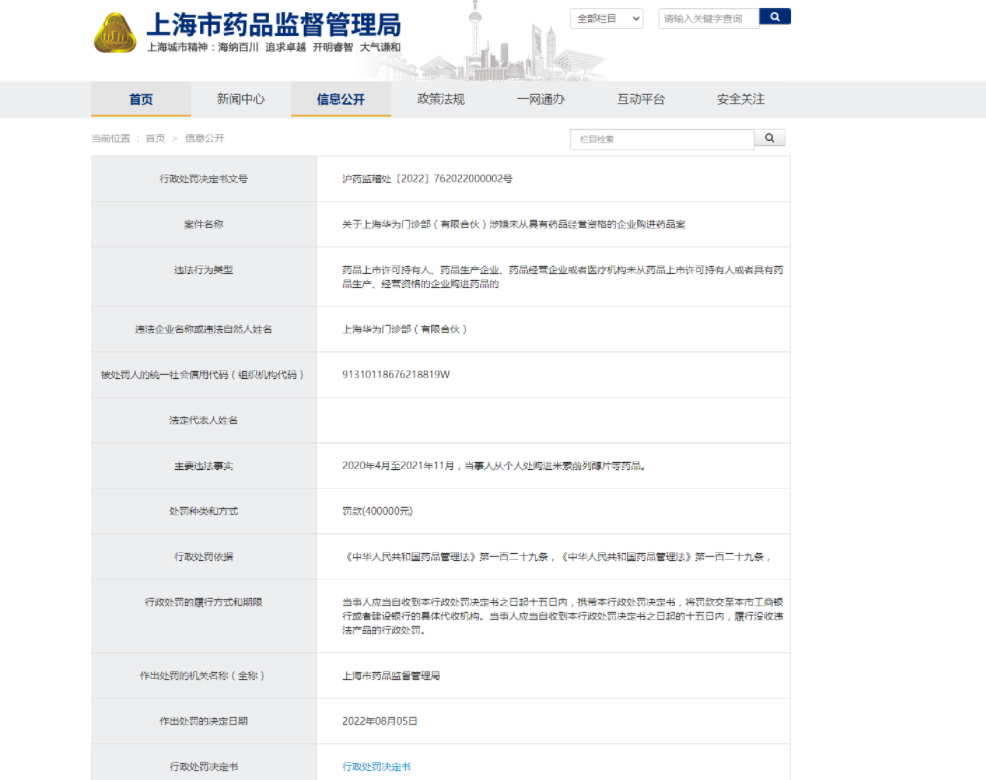The image size is (986, 780).
Task: Open the 一网通办 navigation tab
Action: click(x=541, y=99)
